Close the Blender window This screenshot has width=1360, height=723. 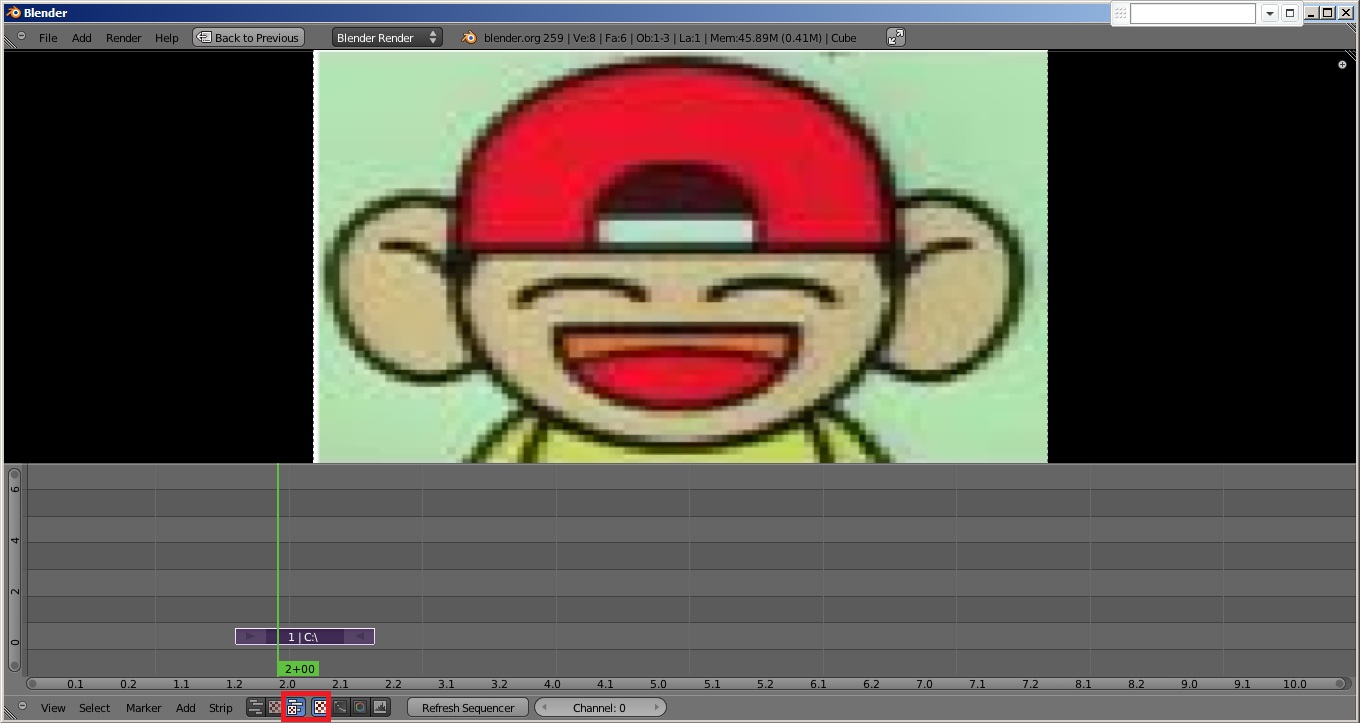coord(1345,13)
